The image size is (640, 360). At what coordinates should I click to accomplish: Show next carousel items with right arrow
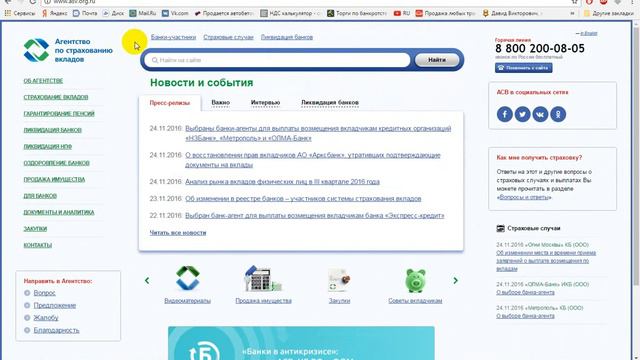456,280
